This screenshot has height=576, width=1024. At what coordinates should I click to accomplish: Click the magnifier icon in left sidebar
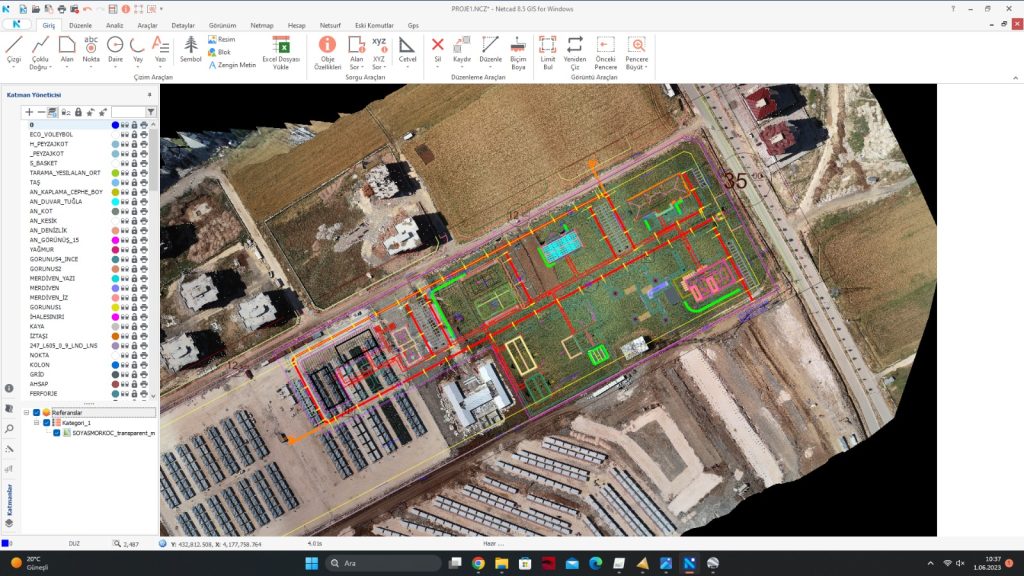pyautogui.click(x=9, y=428)
